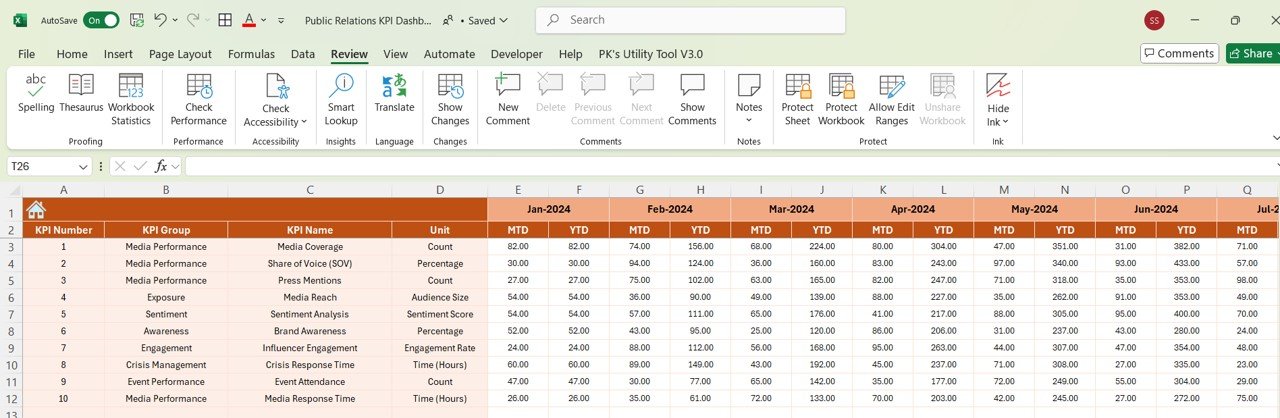The width and height of the screenshot is (1280, 418).
Task: Collapse the ribbon with the chevron
Action: tap(1275, 138)
